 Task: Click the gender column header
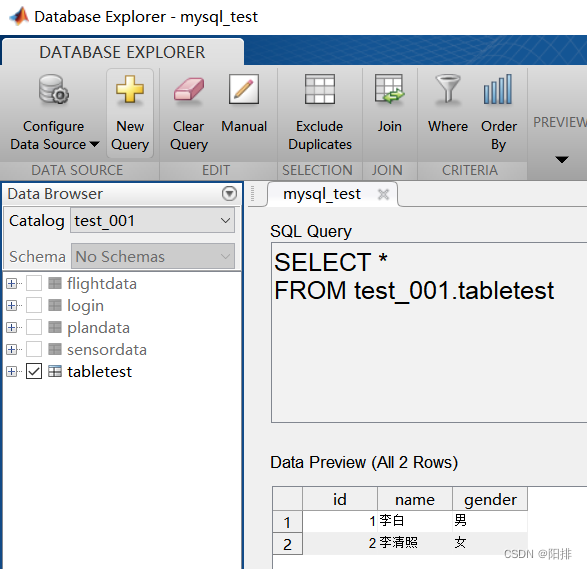pyautogui.click(x=490, y=499)
